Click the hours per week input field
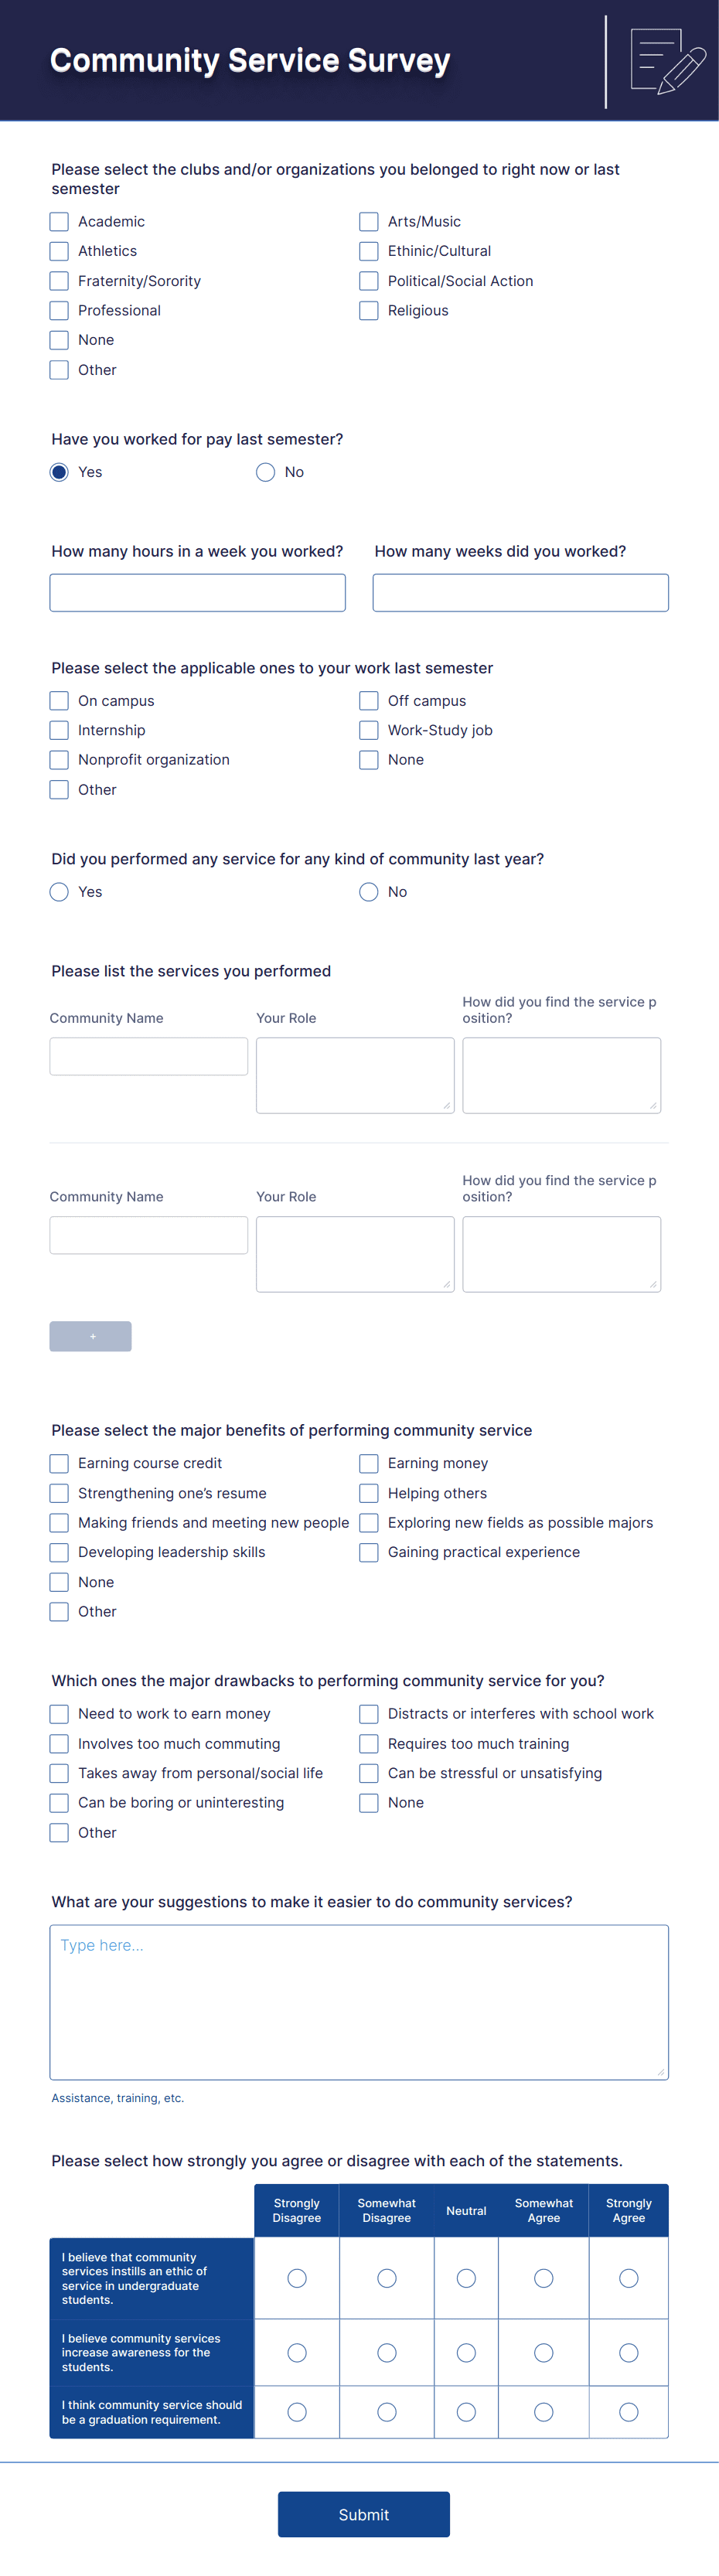Screen dimensions: 719x2576 tap(198, 593)
